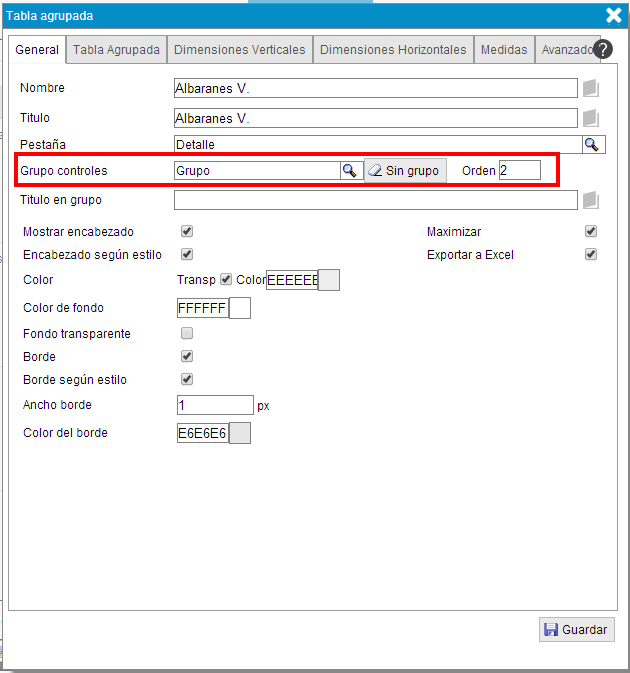Switch to the Tabla Agrupada tab

point(116,49)
